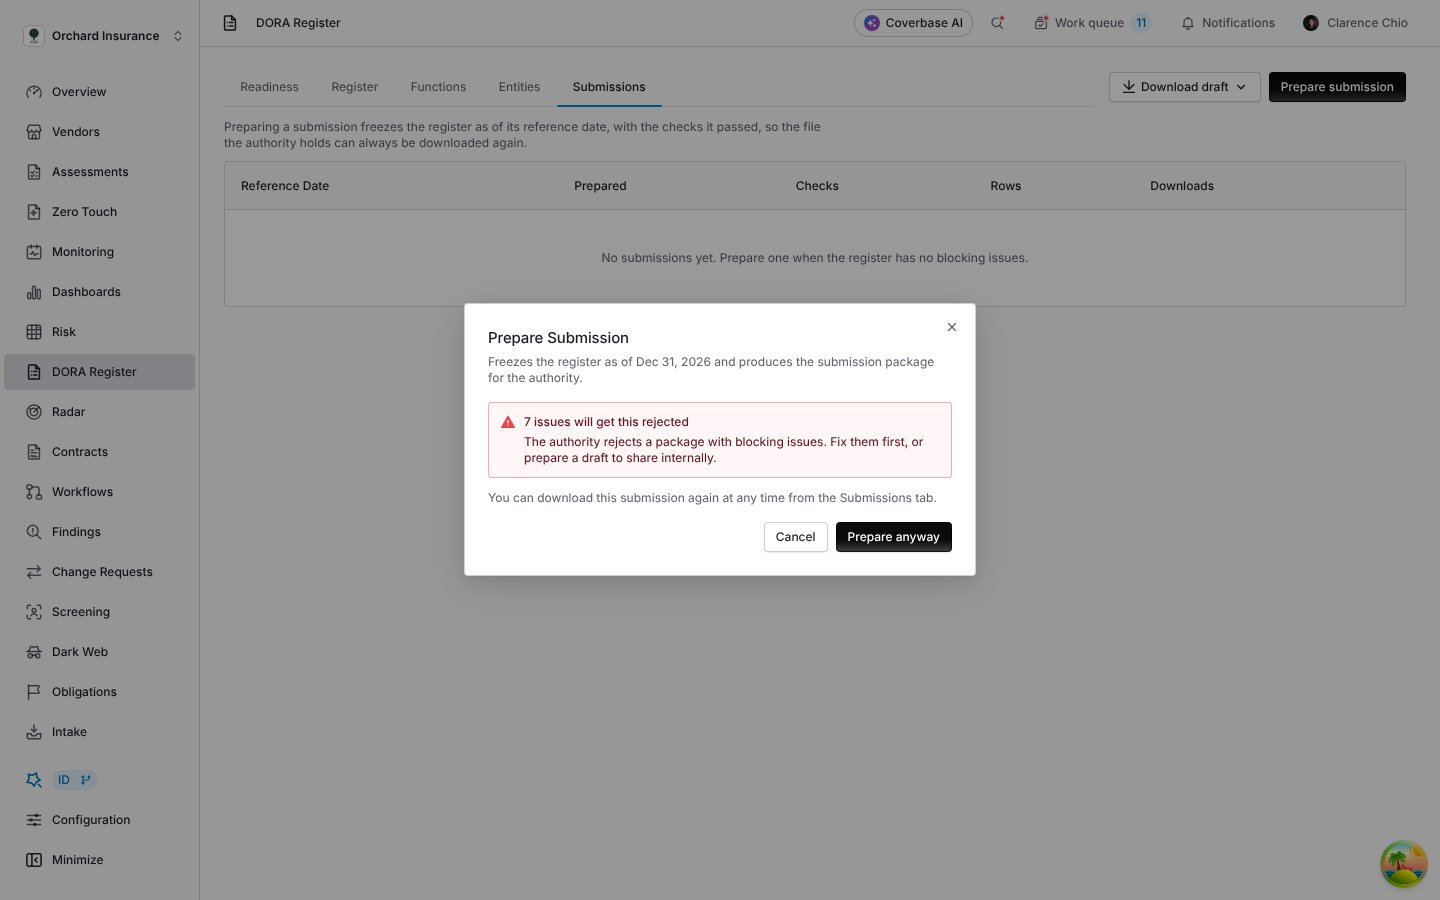
Task: Click the Prepare submission button
Action: click(x=1337, y=87)
